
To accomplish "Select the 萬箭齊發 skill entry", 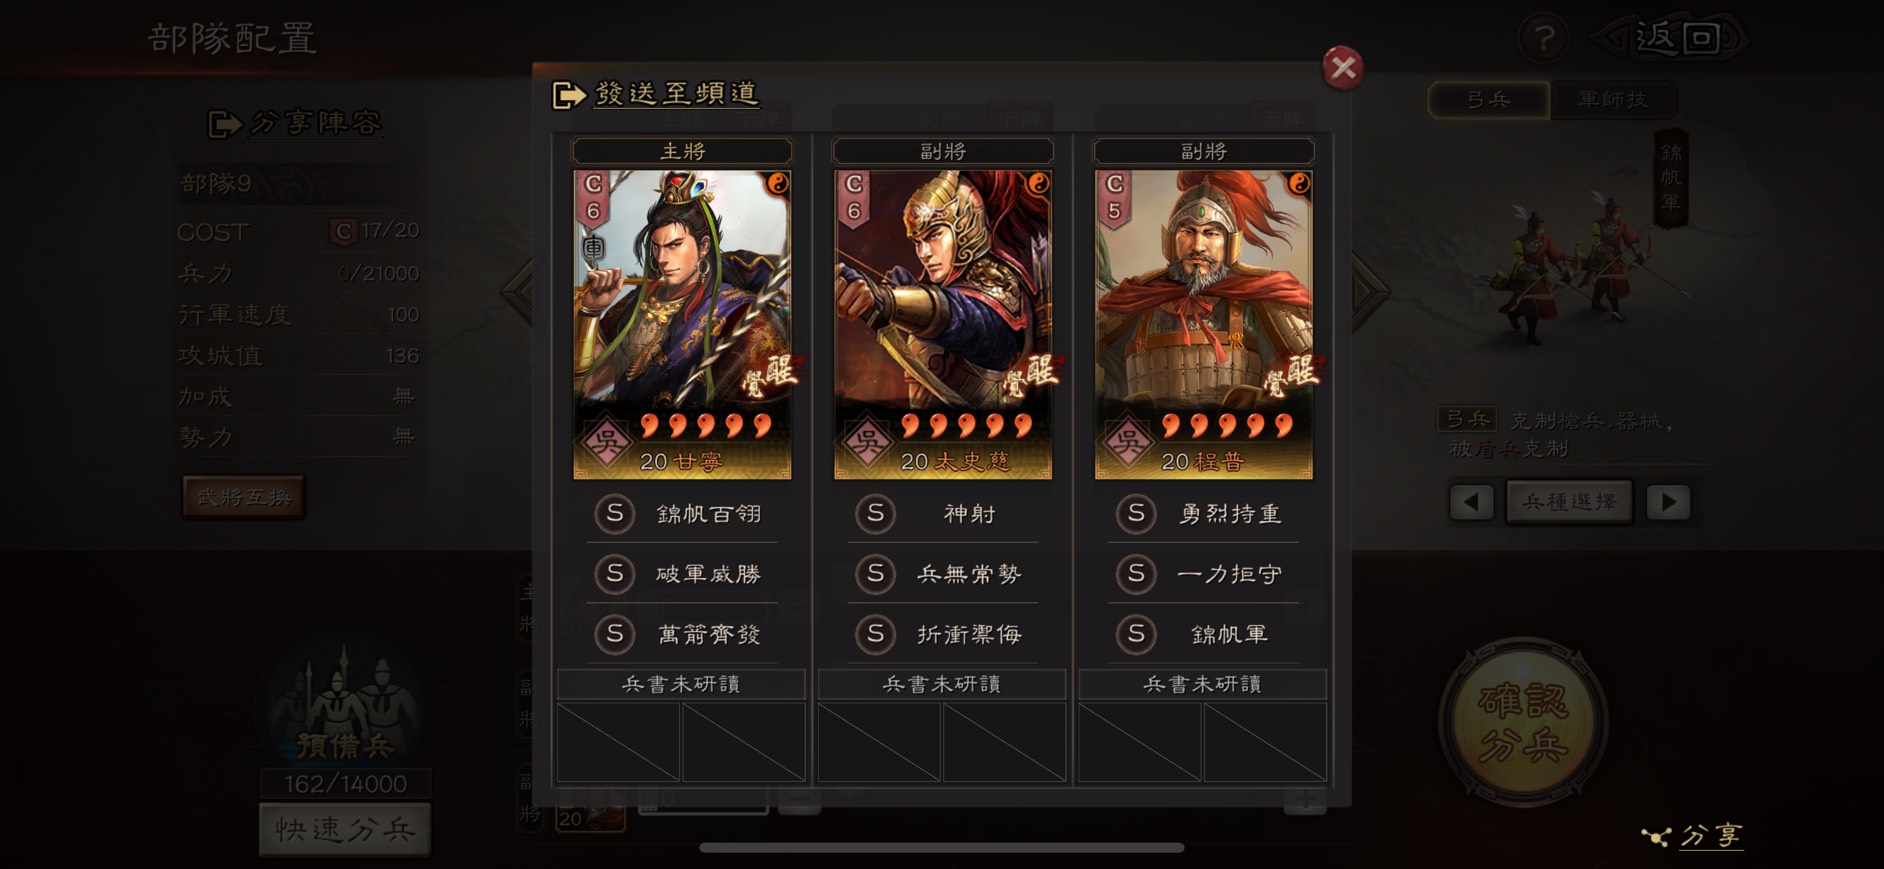I will coord(682,634).
